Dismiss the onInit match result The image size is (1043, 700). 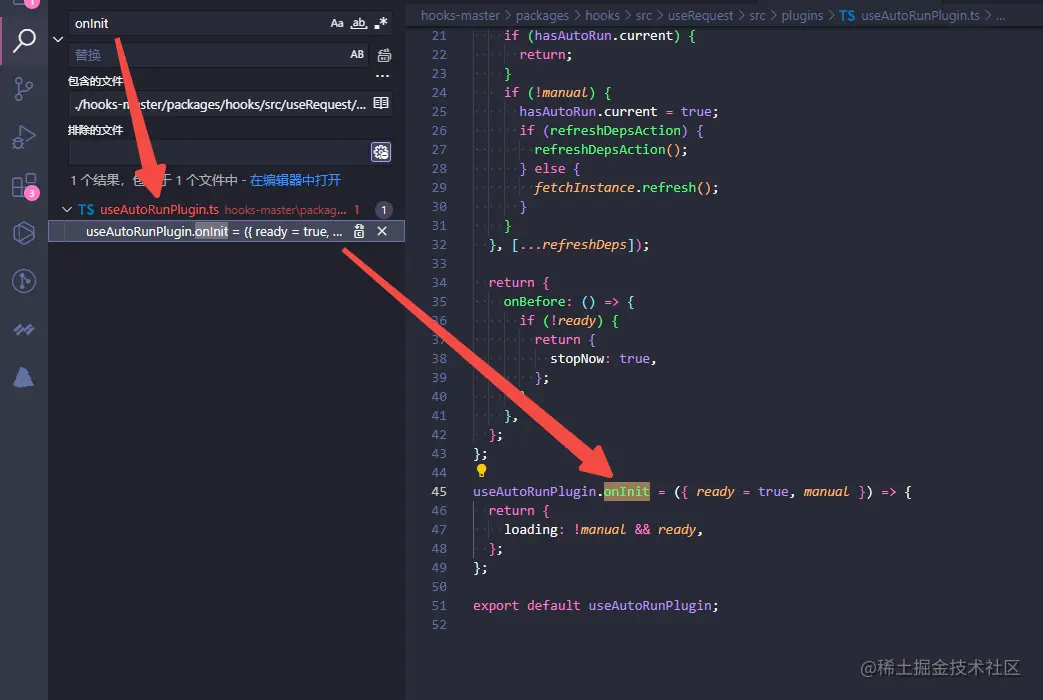[382, 232]
